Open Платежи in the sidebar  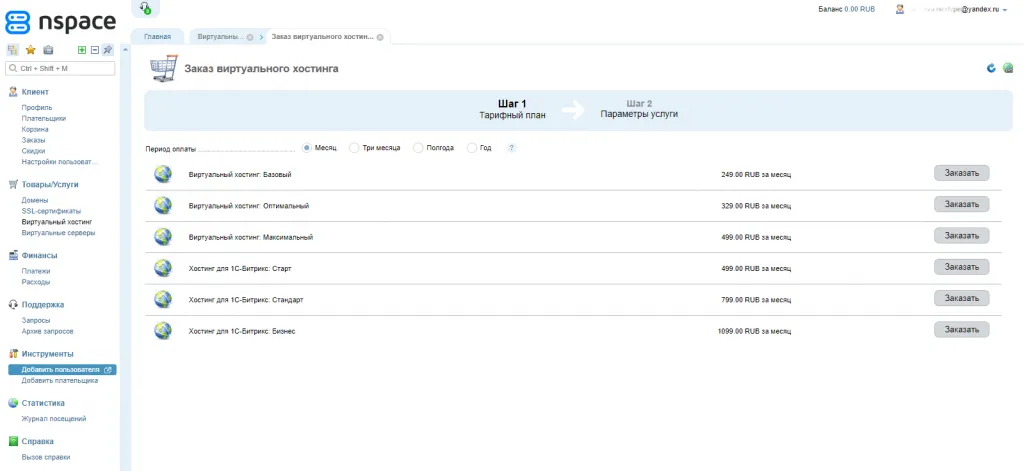click(36, 271)
